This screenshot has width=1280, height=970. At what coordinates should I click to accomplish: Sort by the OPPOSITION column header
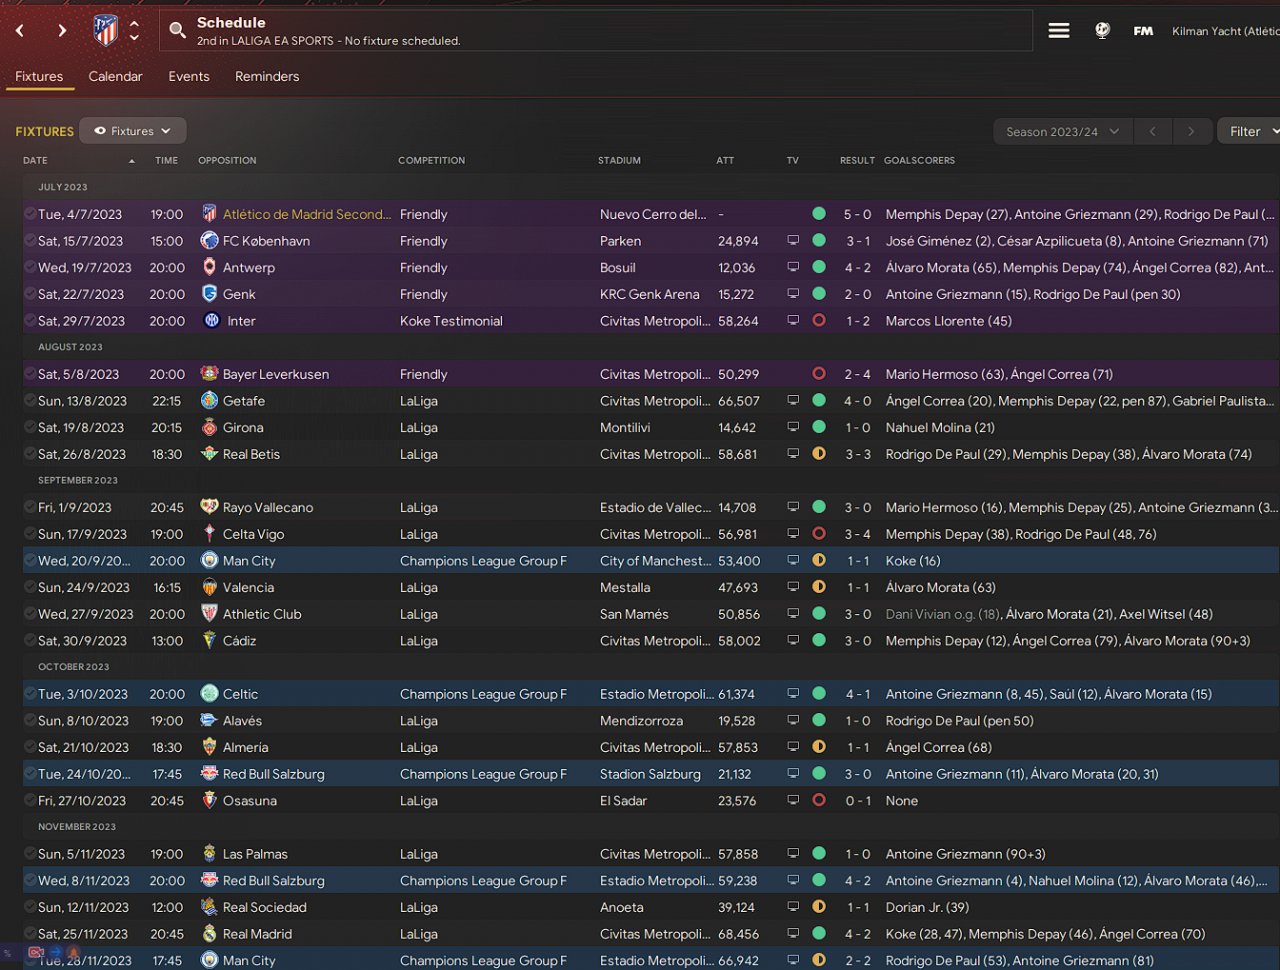click(227, 160)
